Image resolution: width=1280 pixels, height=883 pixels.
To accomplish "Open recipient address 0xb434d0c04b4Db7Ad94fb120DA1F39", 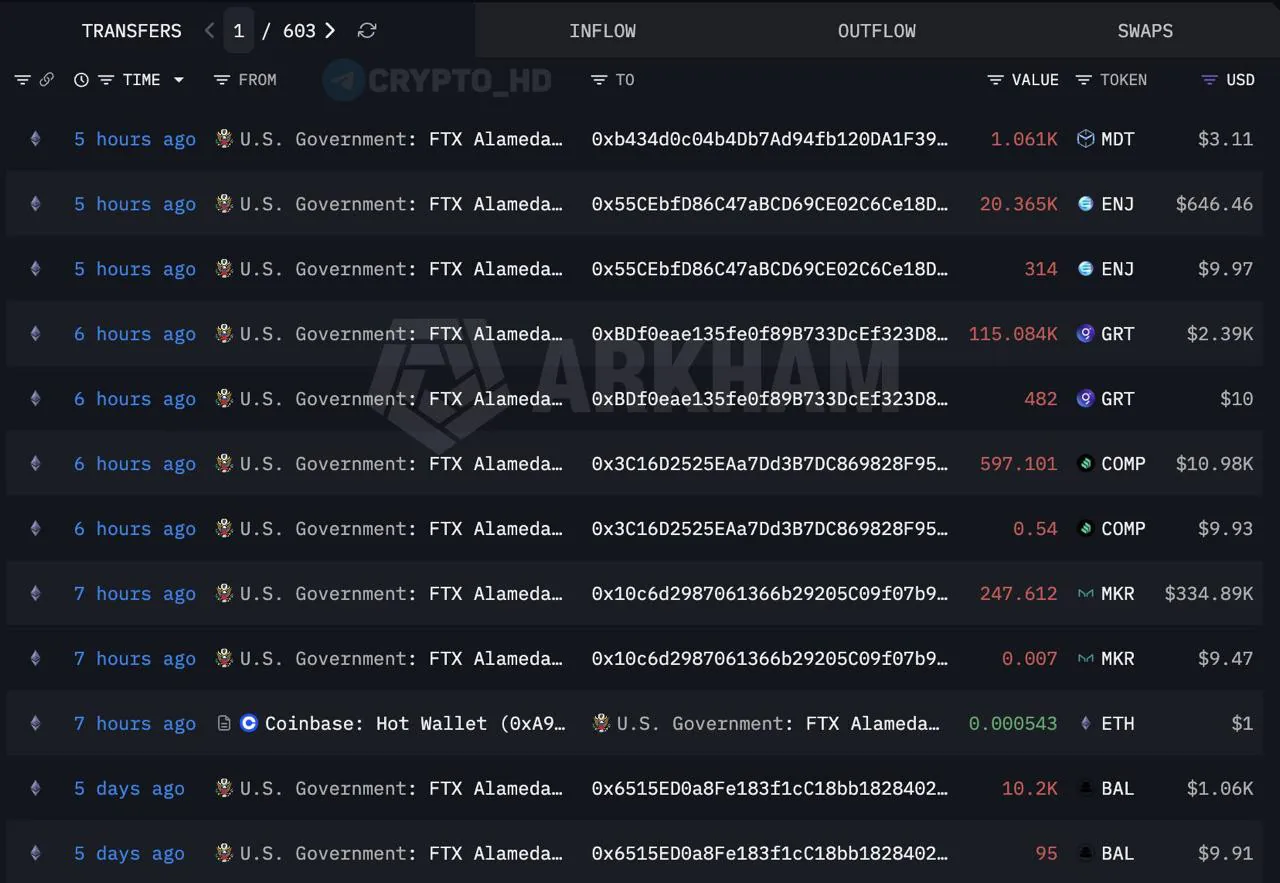I will click(770, 139).
